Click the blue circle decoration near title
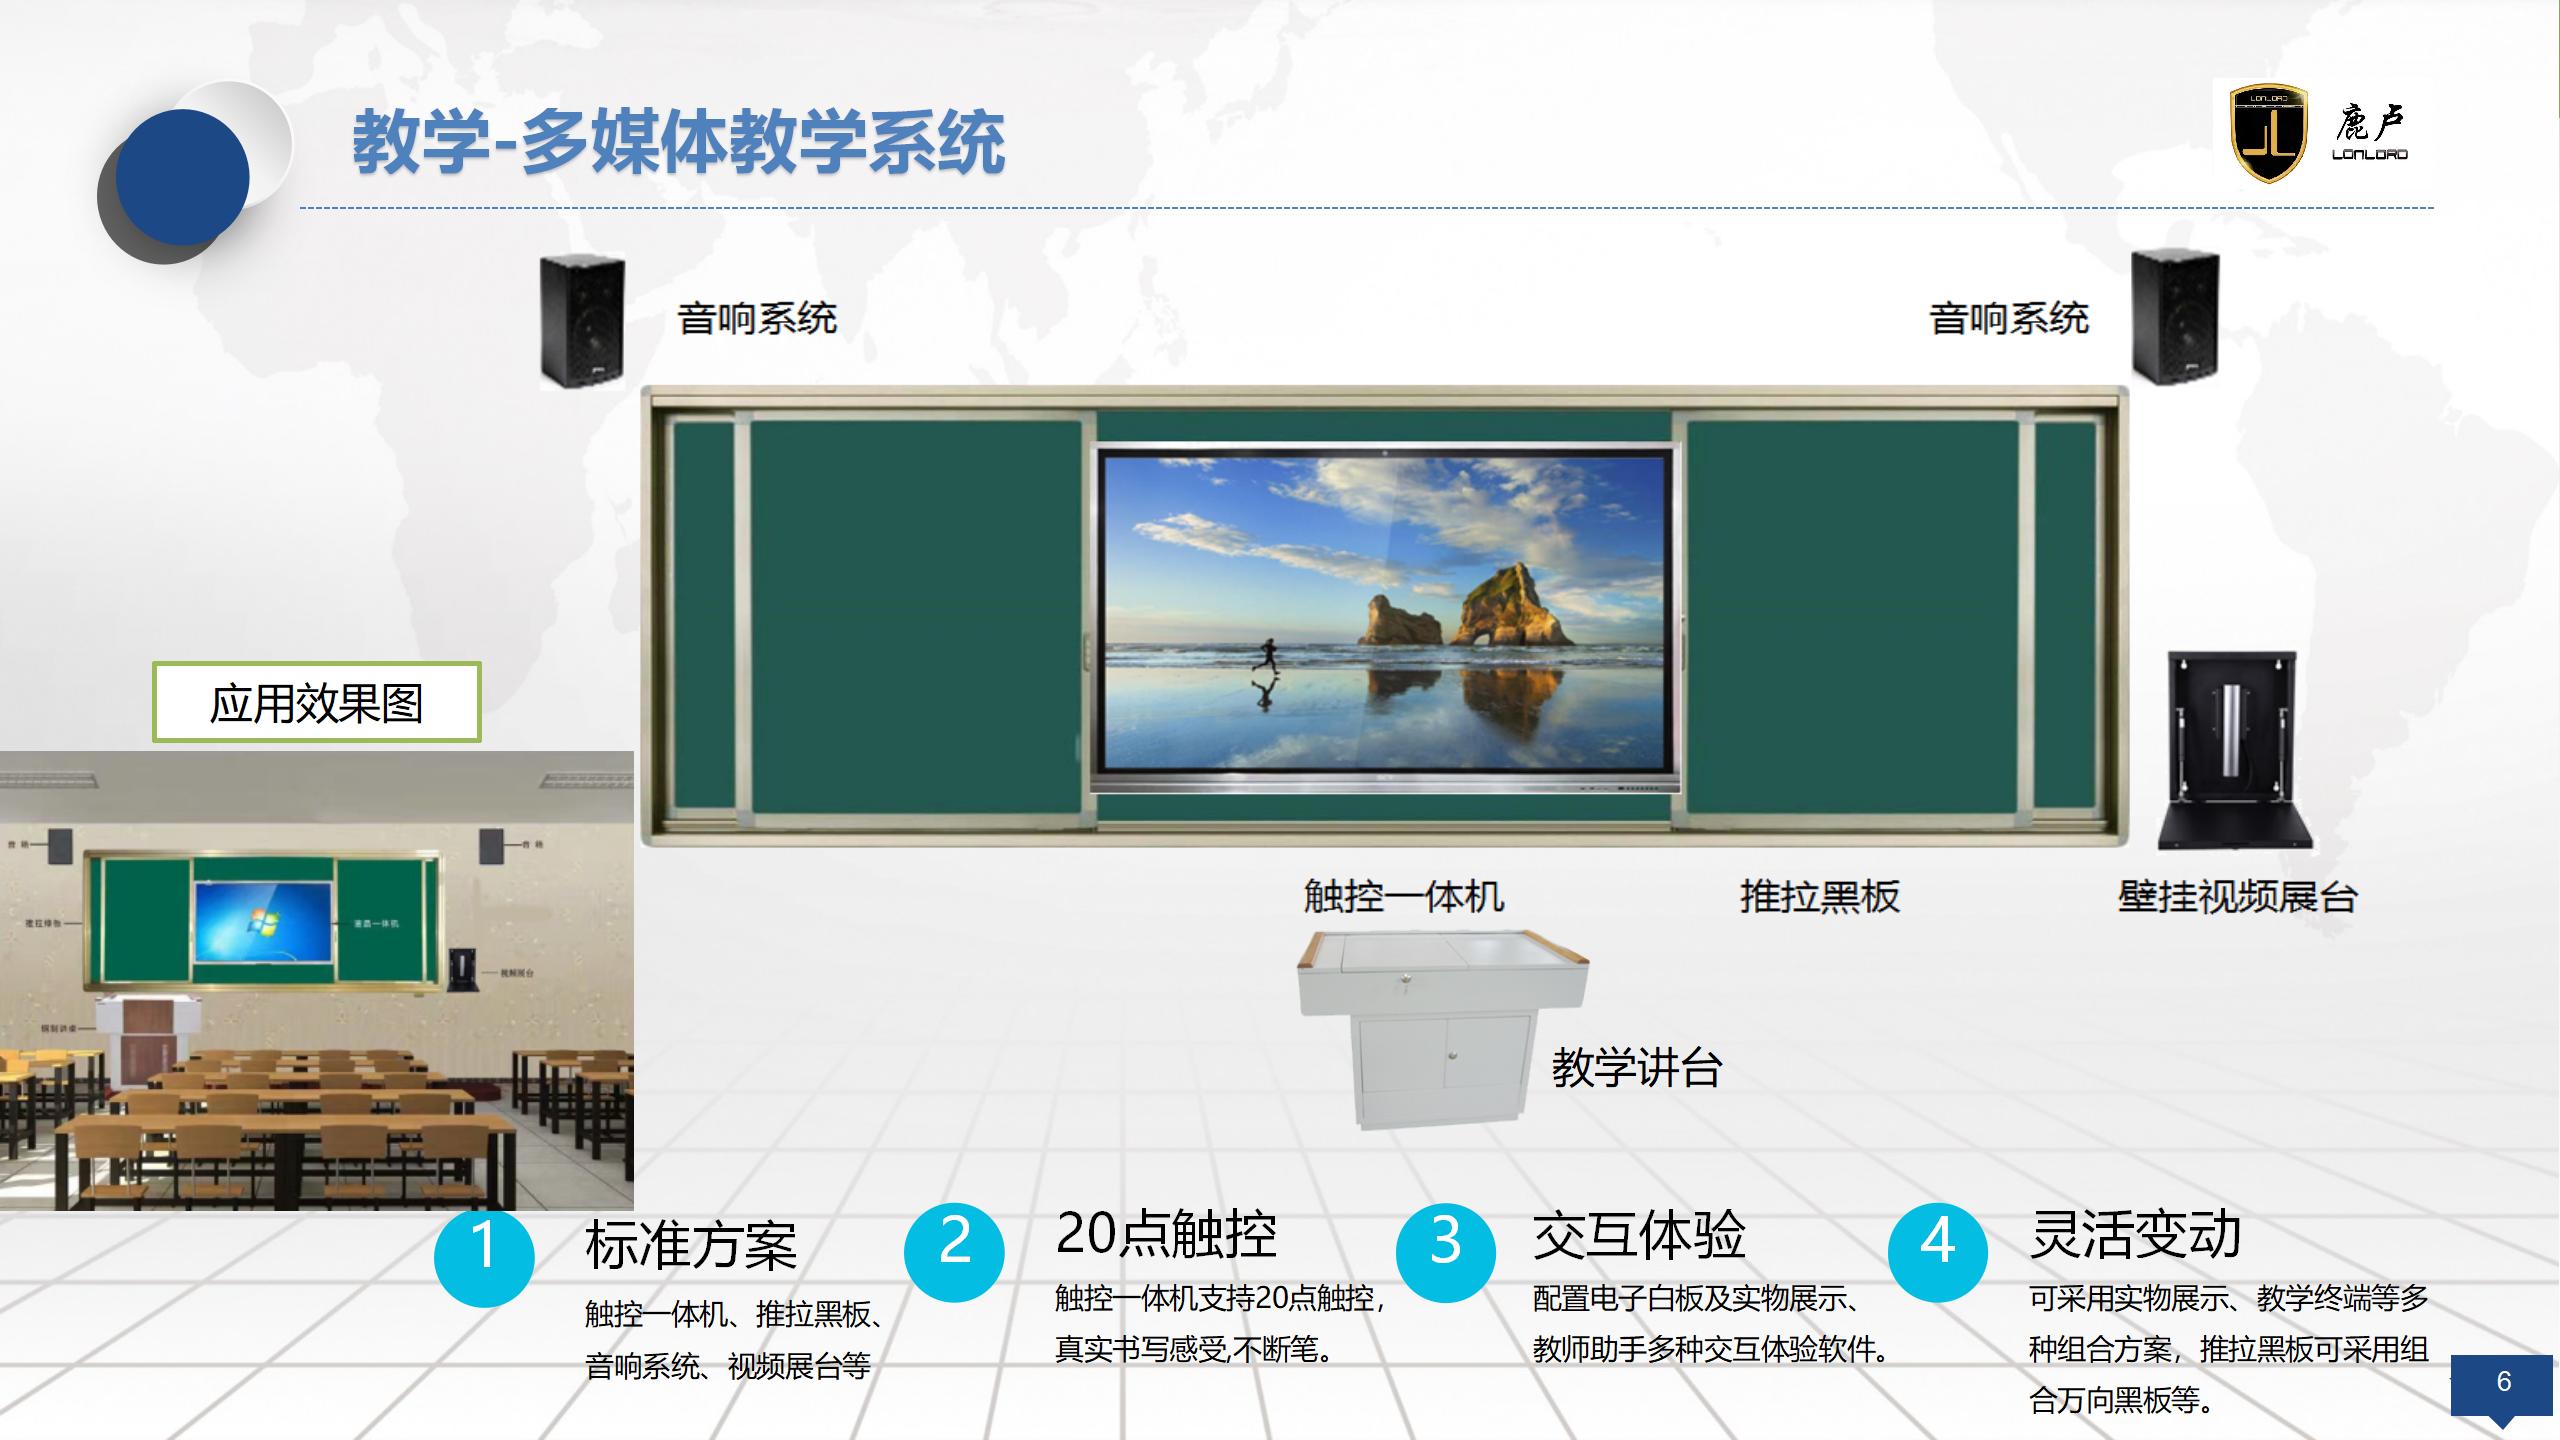This screenshot has width=2560, height=1440. pyautogui.click(x=182, y=178)
